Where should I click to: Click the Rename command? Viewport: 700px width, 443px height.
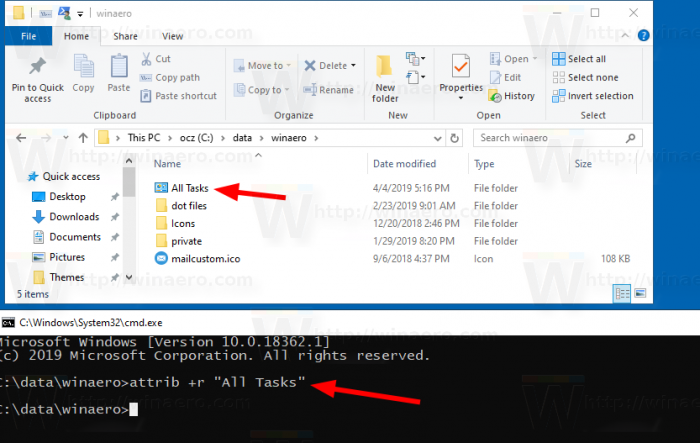tap(329, 90)
